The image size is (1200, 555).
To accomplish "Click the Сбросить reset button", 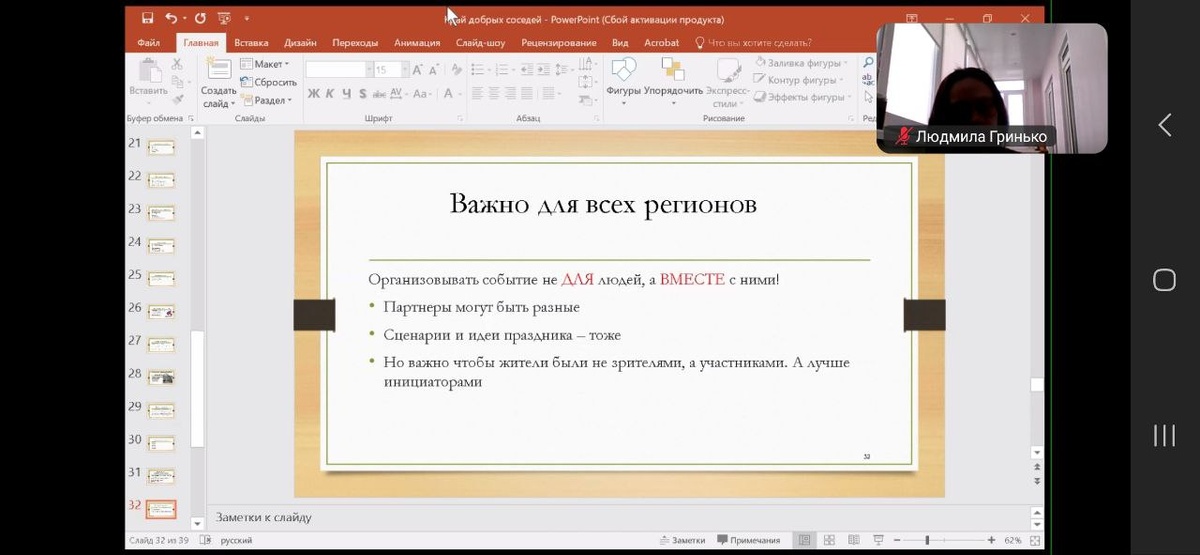I will 269,82.
